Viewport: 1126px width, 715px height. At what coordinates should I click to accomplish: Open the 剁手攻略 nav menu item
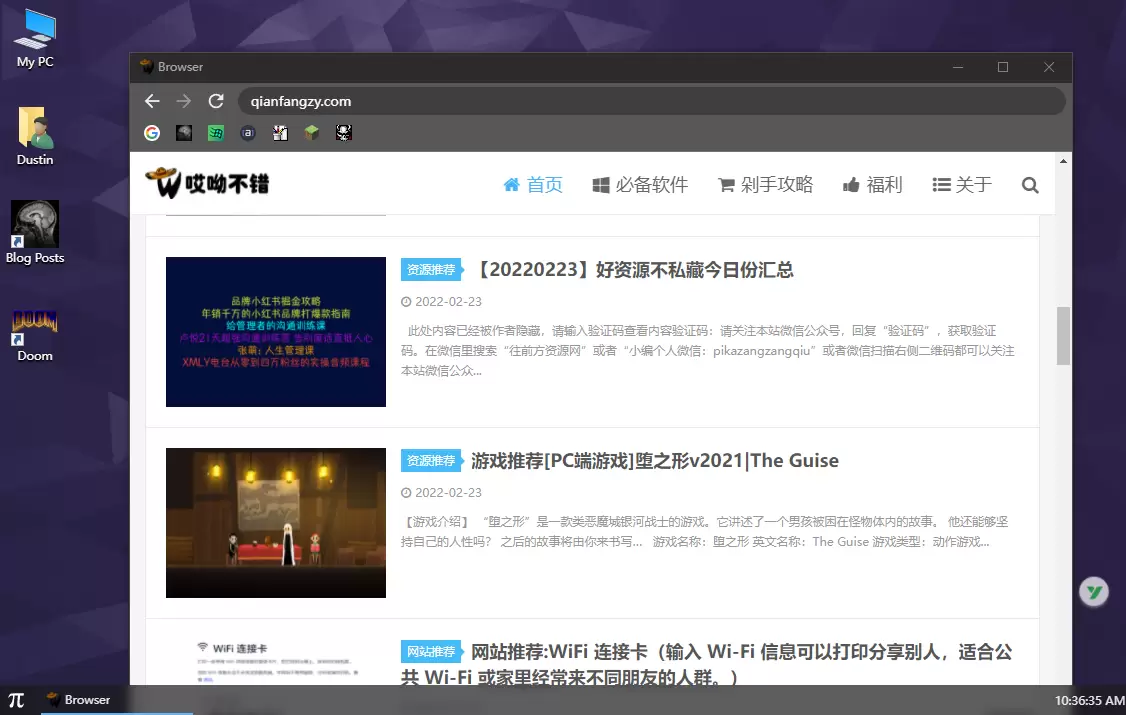click(766, 185)
